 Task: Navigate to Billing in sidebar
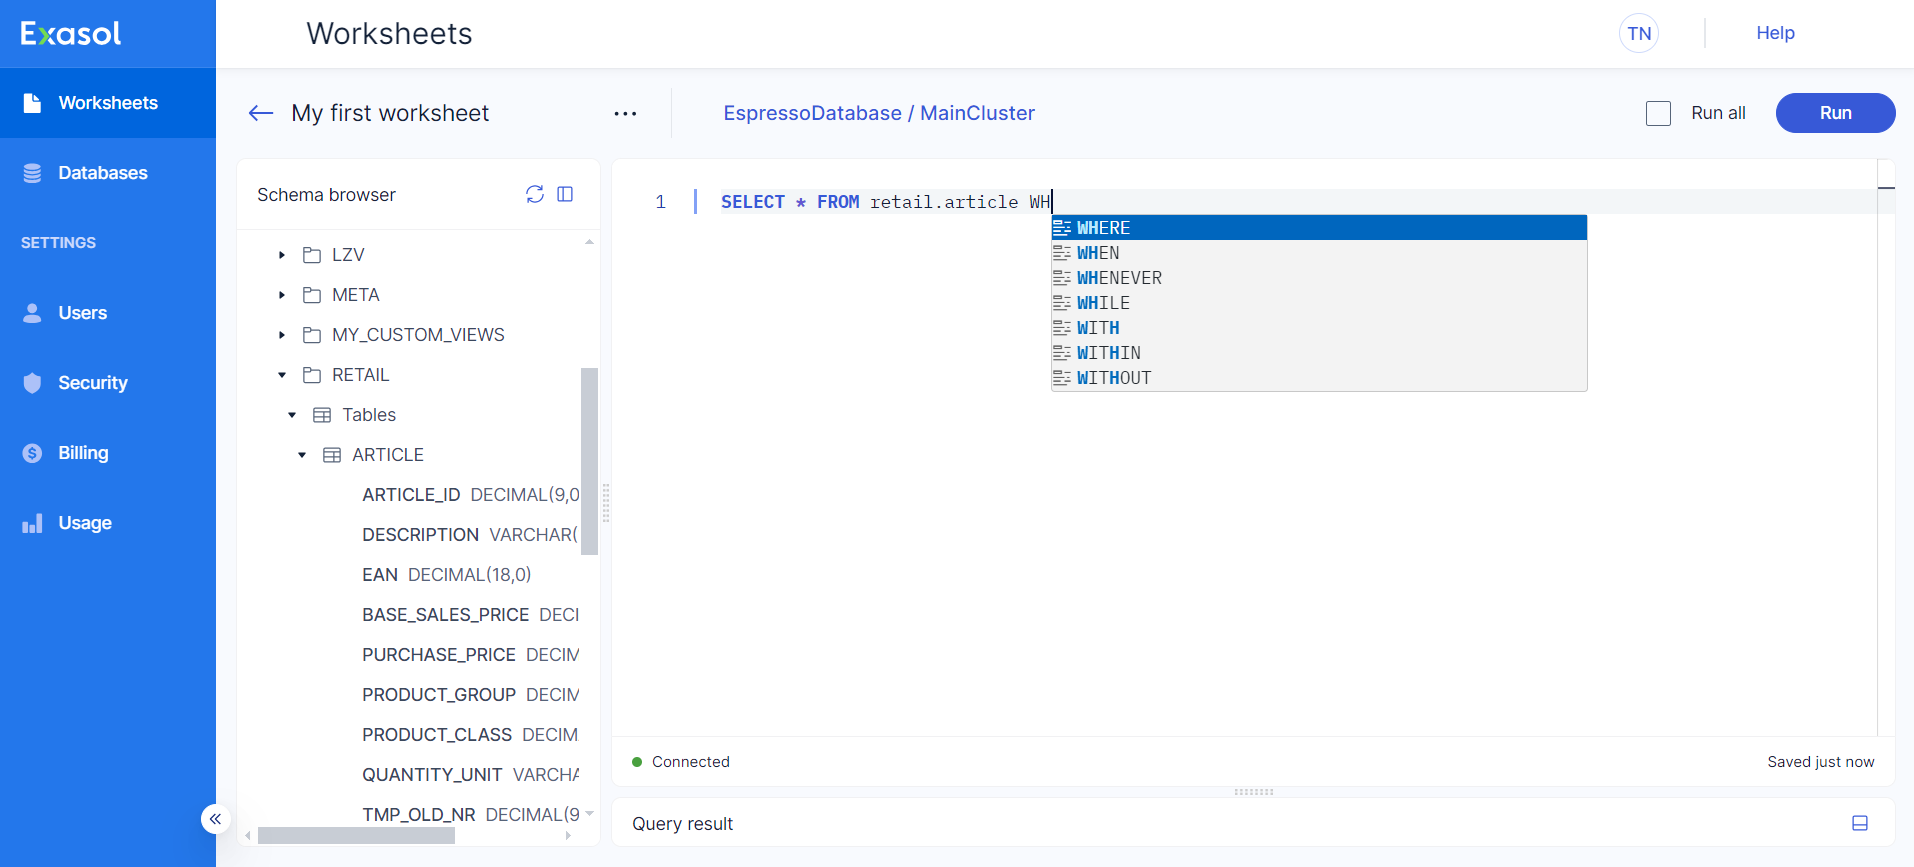(83, 453)
